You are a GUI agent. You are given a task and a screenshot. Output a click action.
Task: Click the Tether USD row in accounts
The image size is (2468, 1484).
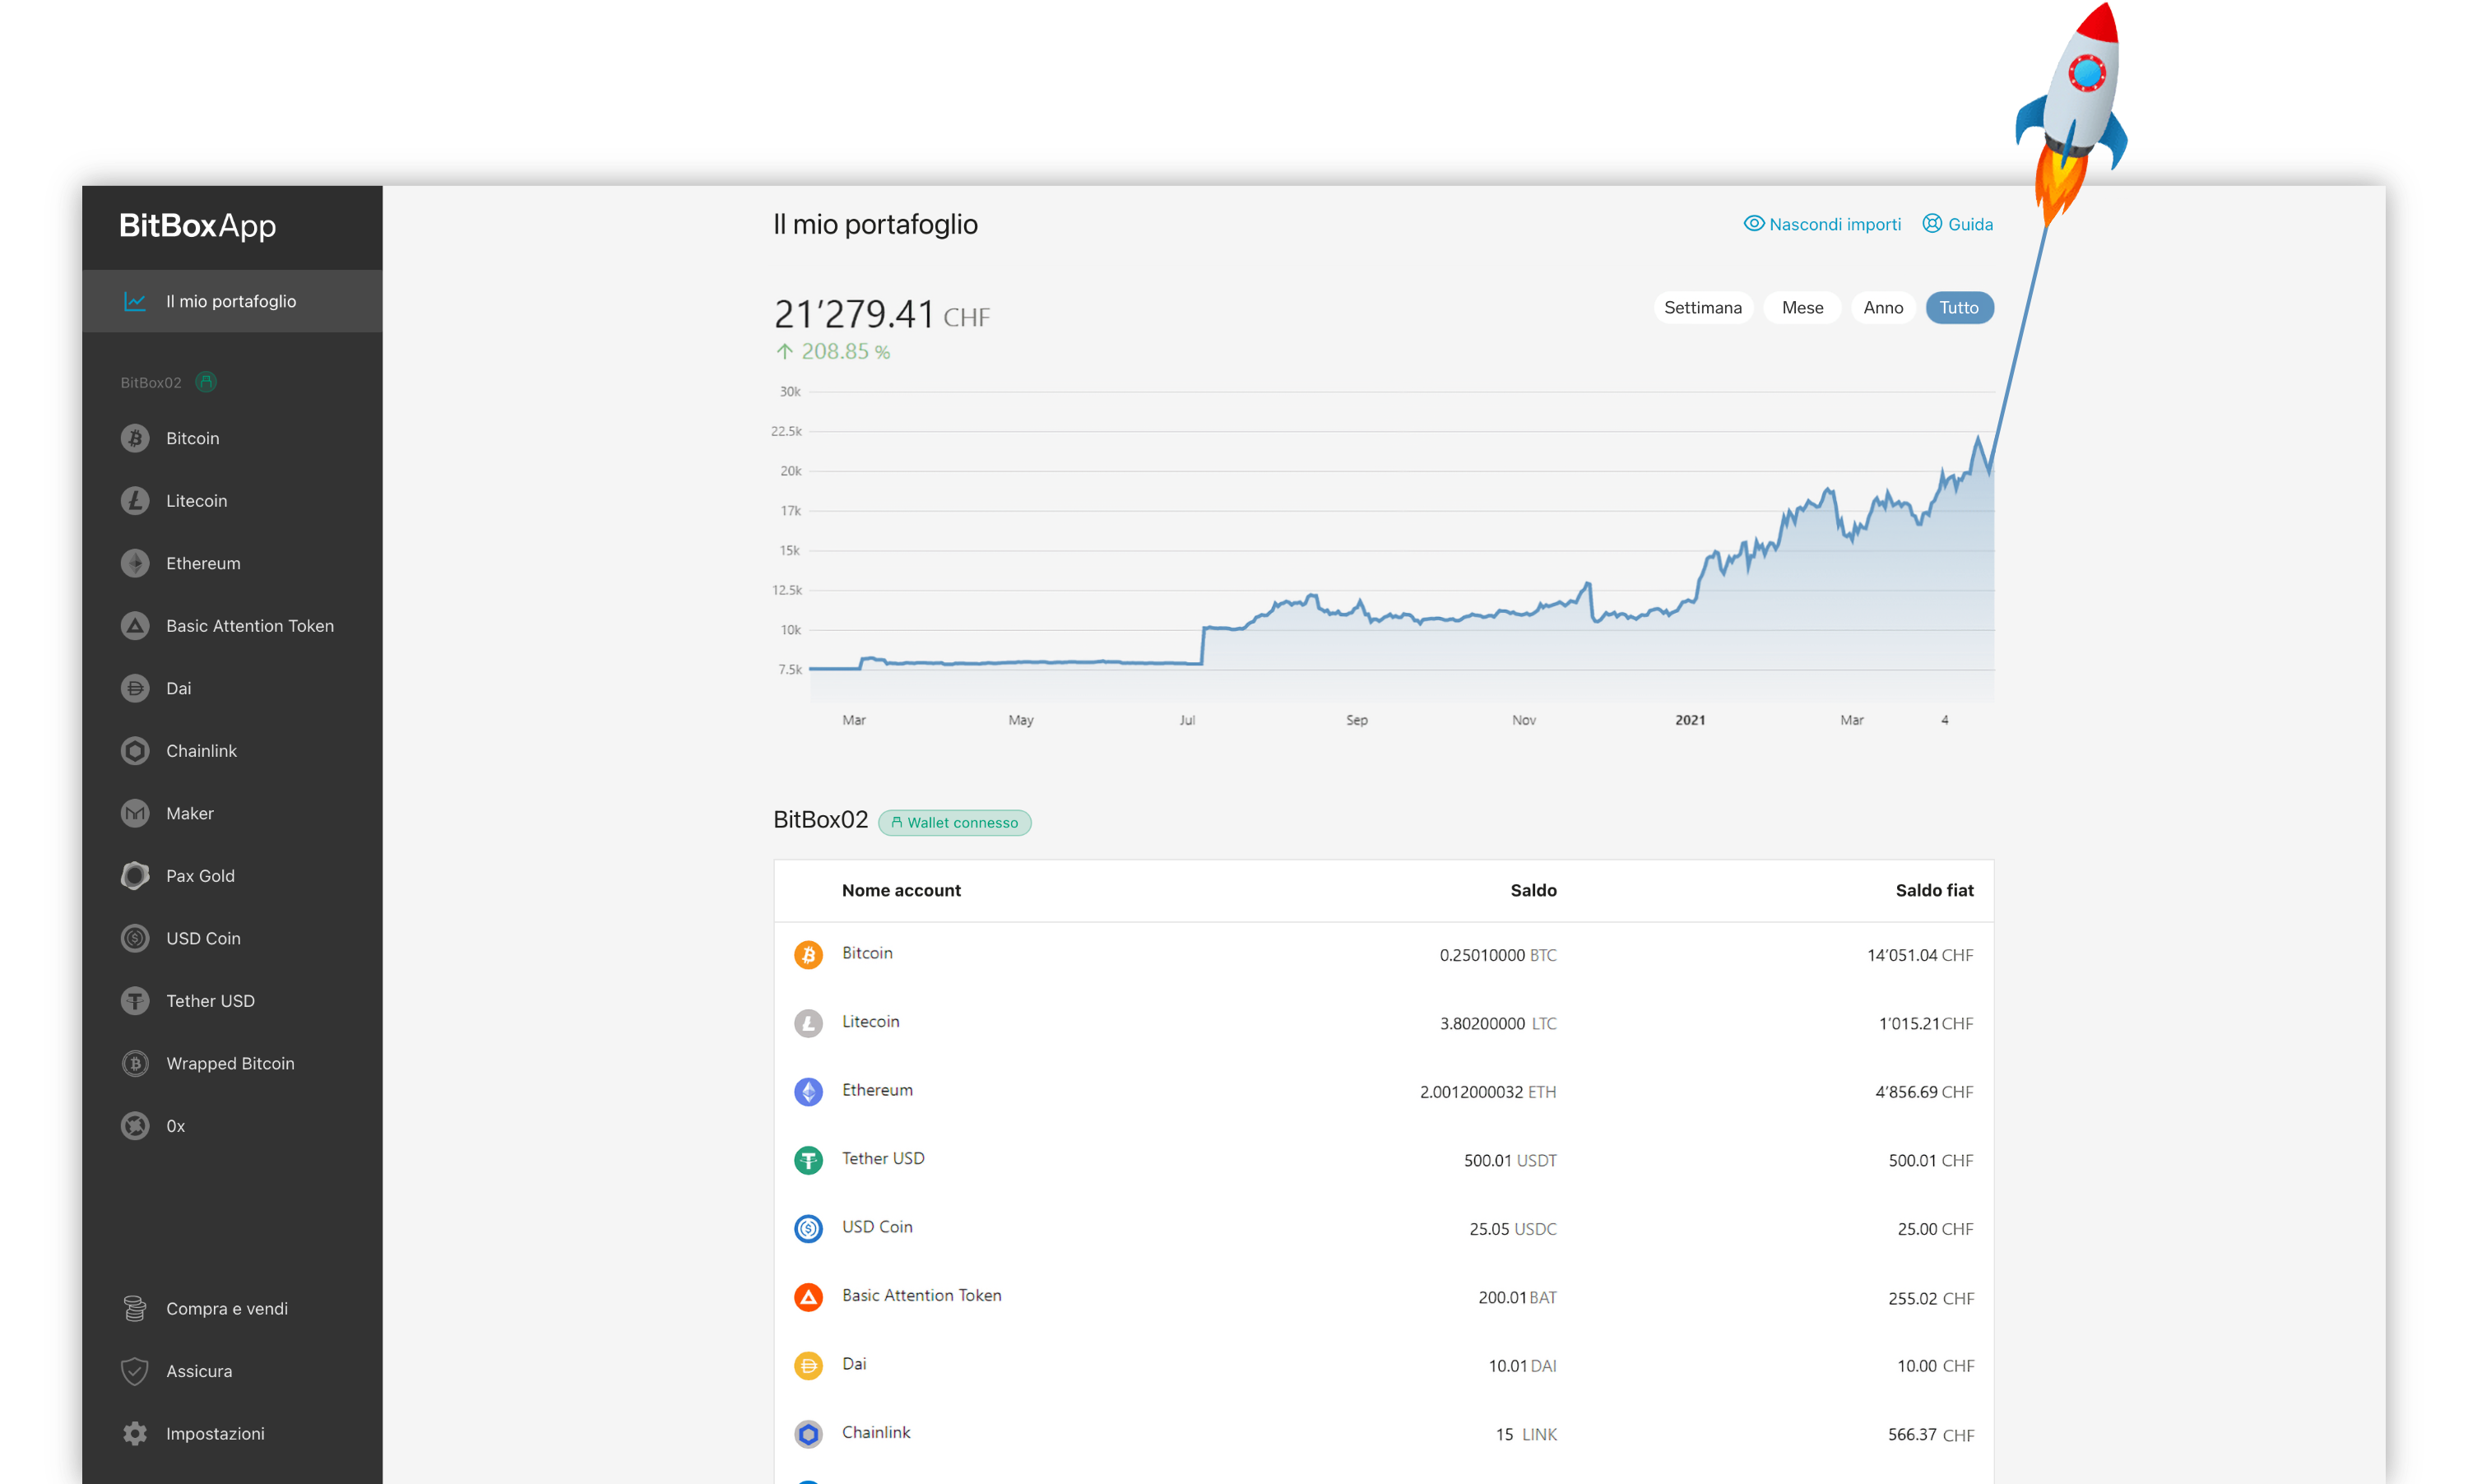pyautogui.click(x=1382, y=1158)
